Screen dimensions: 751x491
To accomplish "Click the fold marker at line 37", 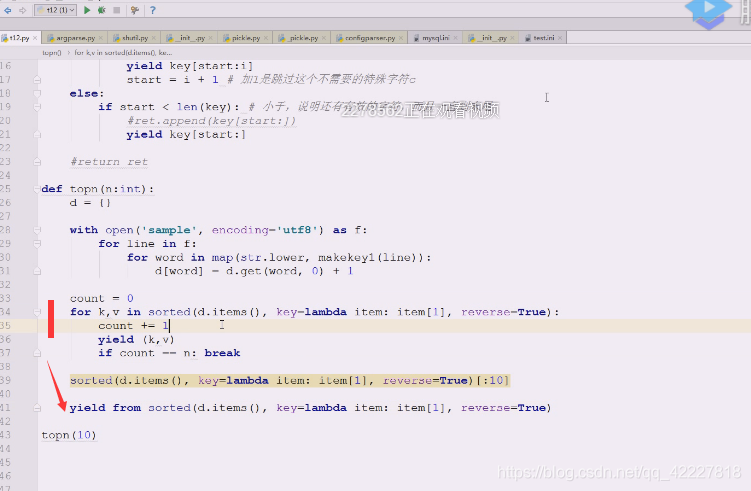I will [37, 353].
